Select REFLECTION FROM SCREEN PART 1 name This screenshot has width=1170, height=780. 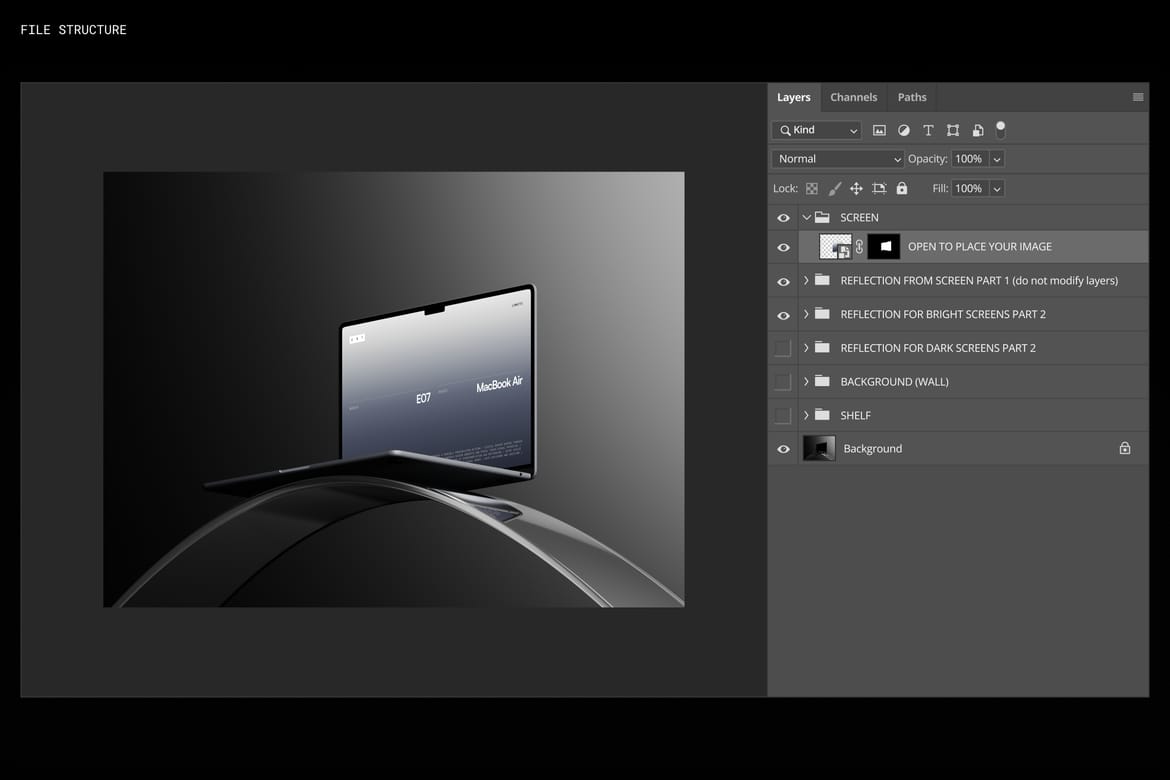tap(979, 281)
